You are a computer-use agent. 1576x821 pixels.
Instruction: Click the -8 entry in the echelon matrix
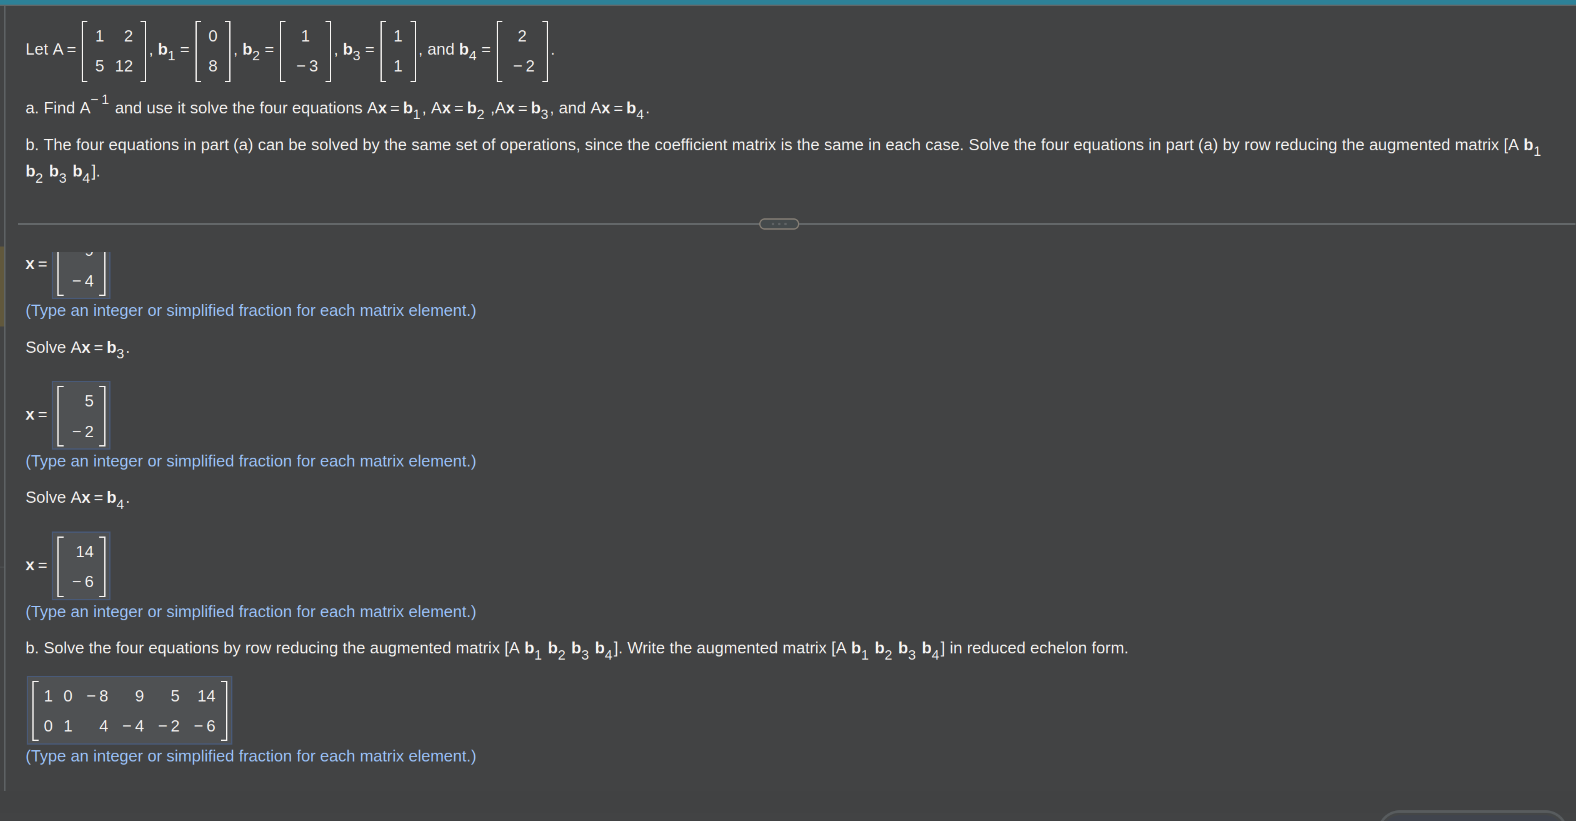[x=98, y=696]
